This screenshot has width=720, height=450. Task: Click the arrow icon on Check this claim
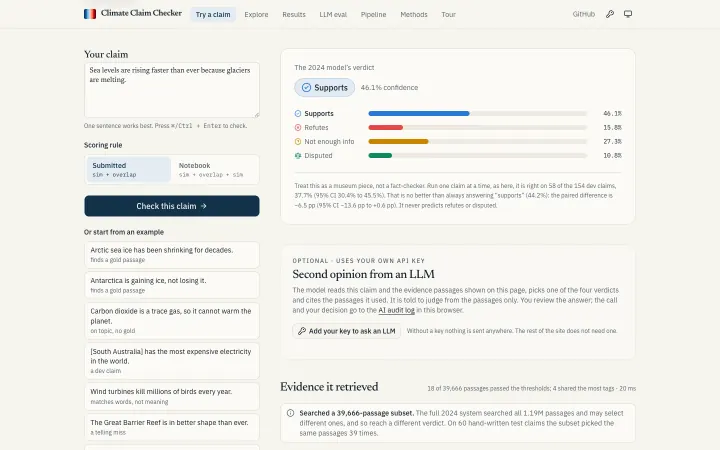[203, 206]
